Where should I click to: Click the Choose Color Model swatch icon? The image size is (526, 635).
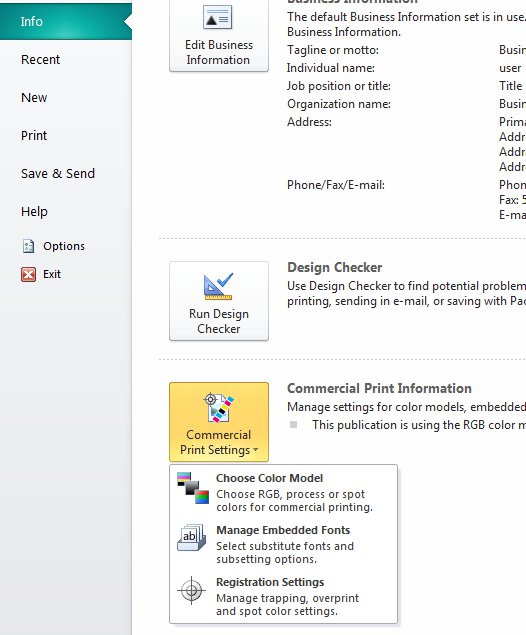[193, 488]
